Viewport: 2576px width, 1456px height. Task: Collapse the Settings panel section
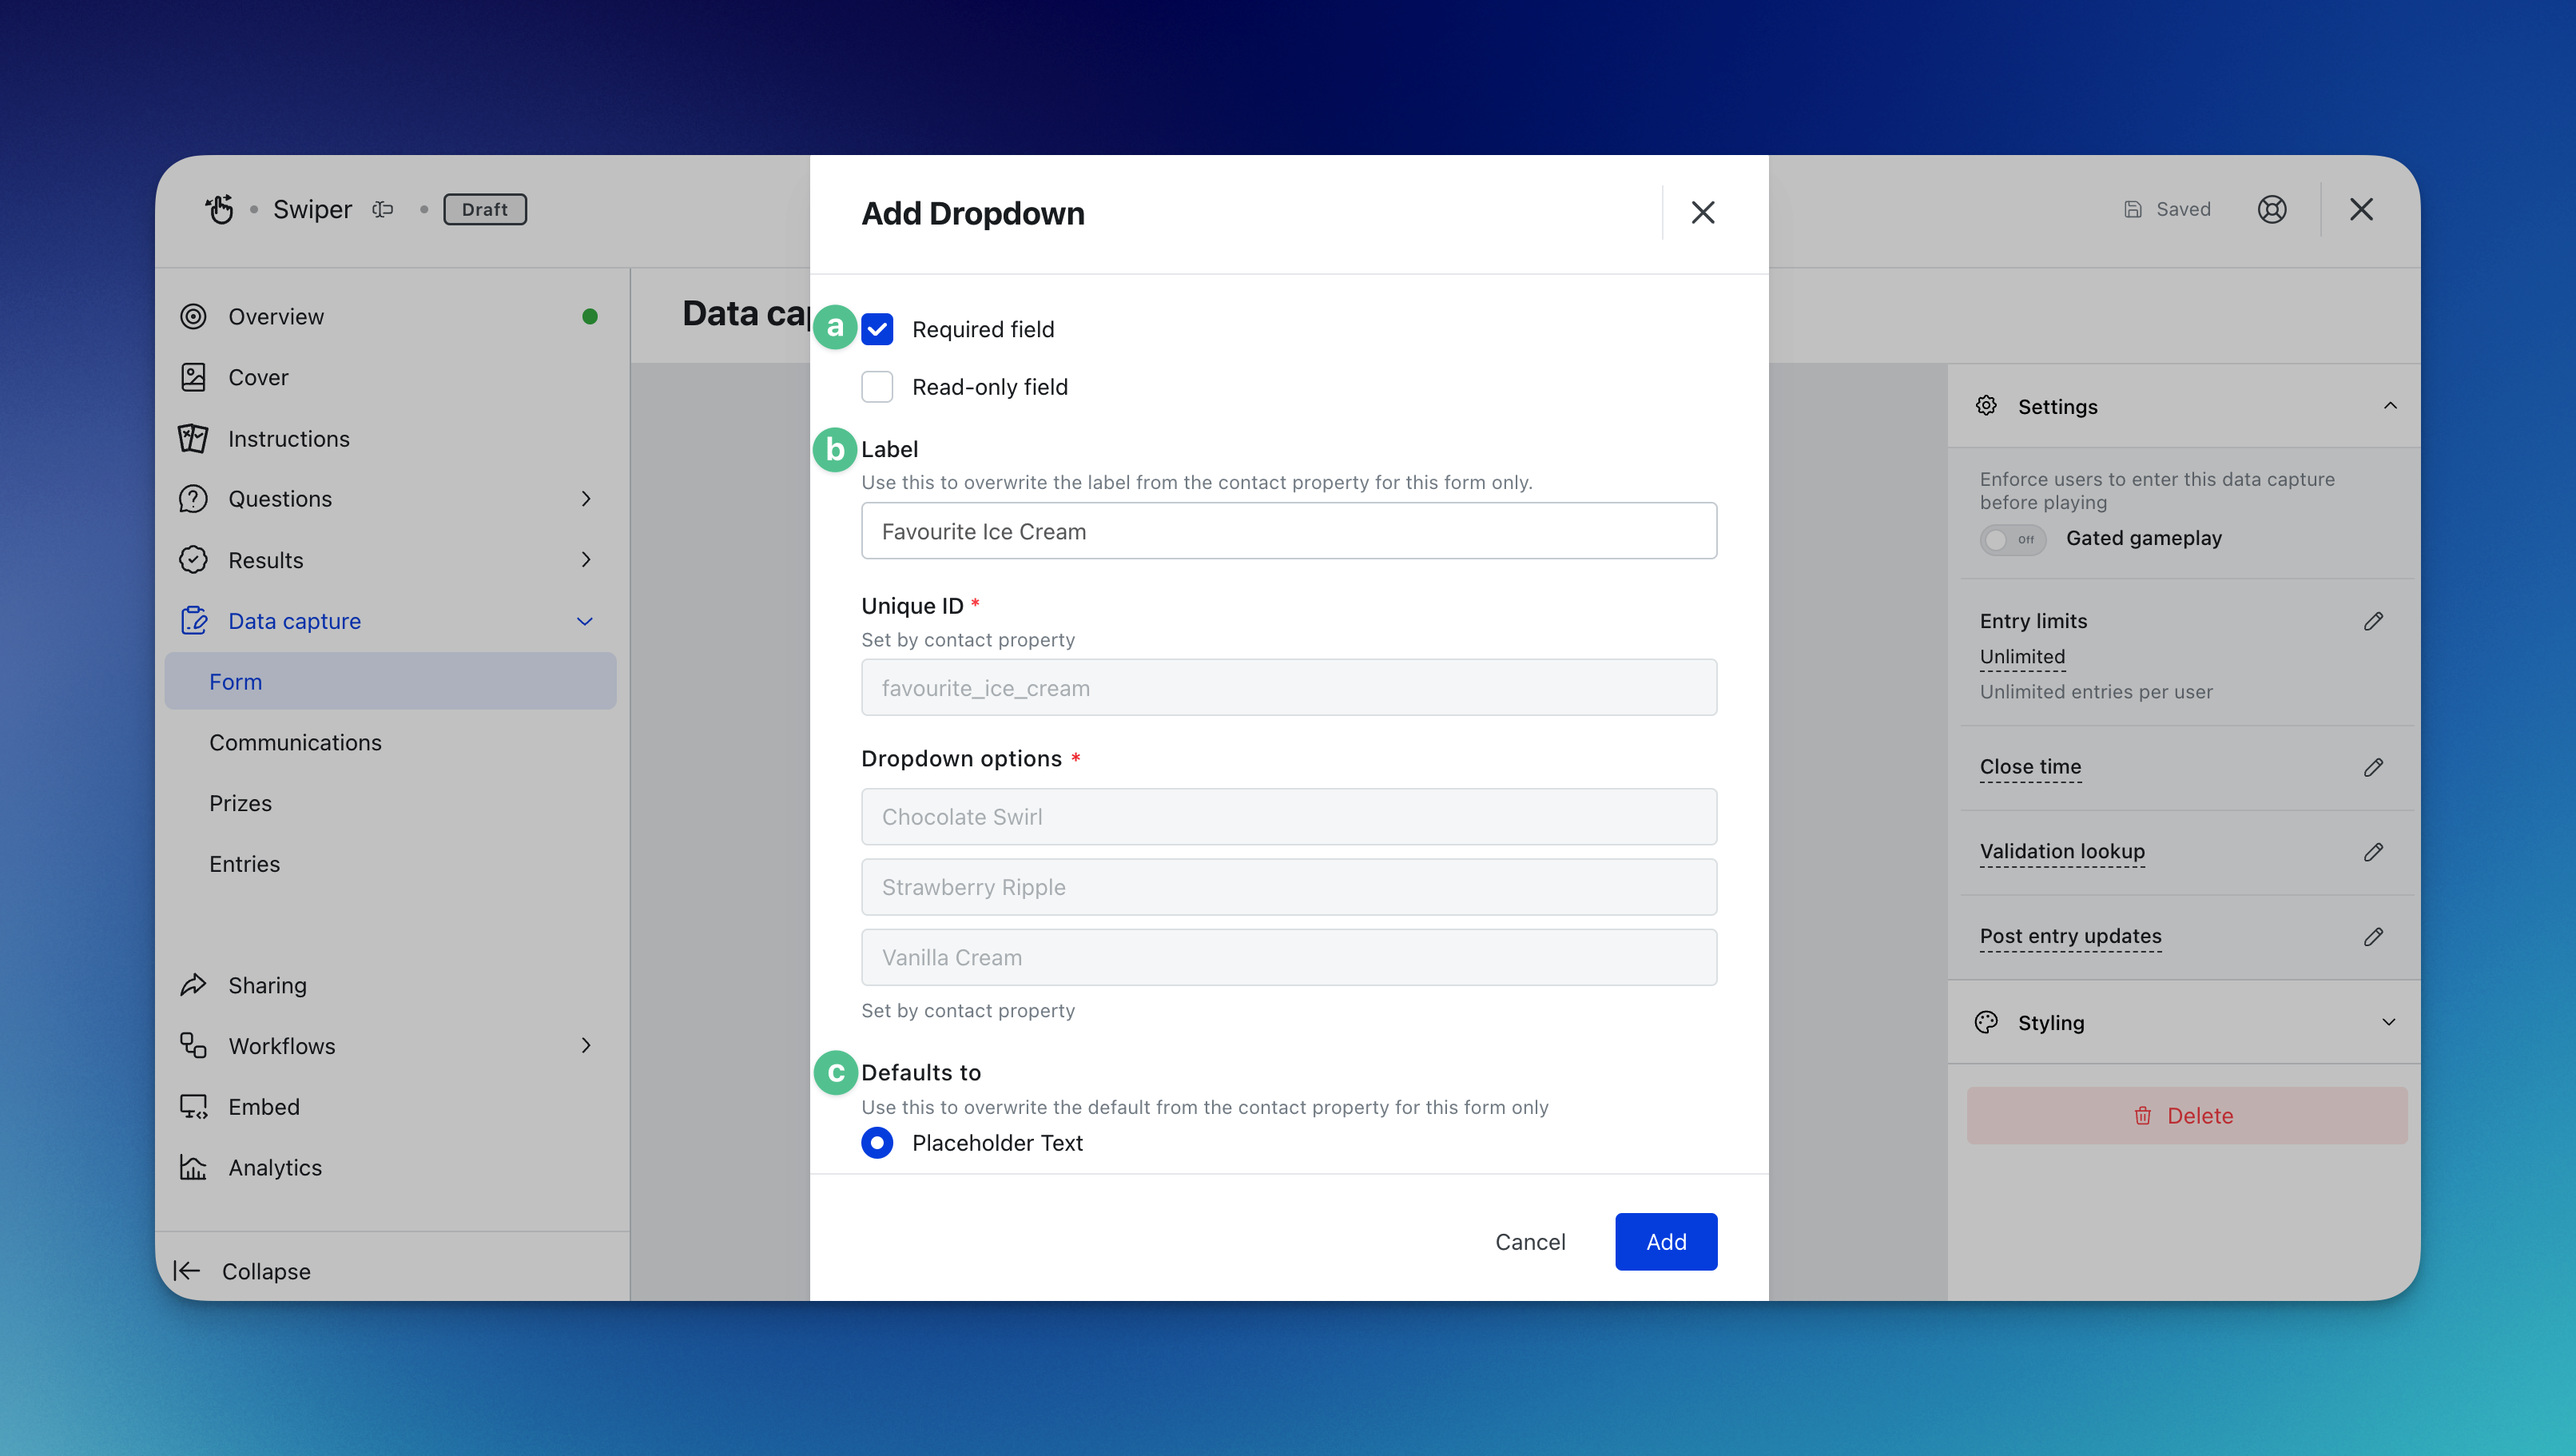pyautogui.click(x=2389, y=406)
